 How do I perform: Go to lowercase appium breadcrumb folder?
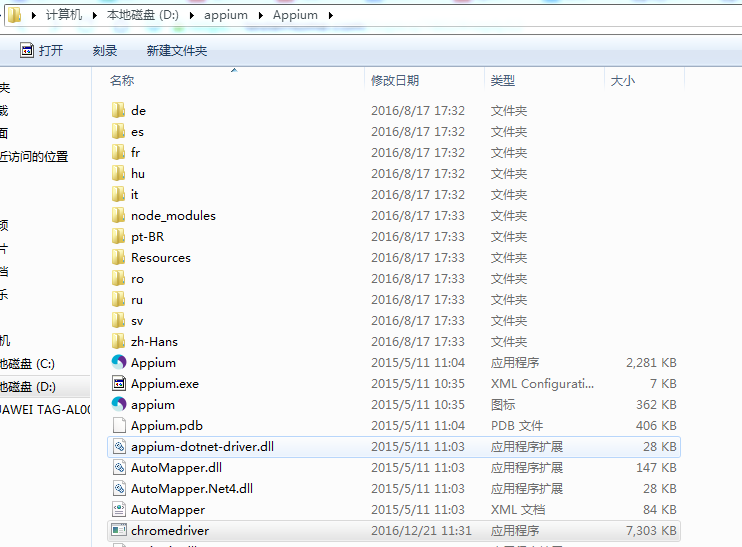[226, 15]
